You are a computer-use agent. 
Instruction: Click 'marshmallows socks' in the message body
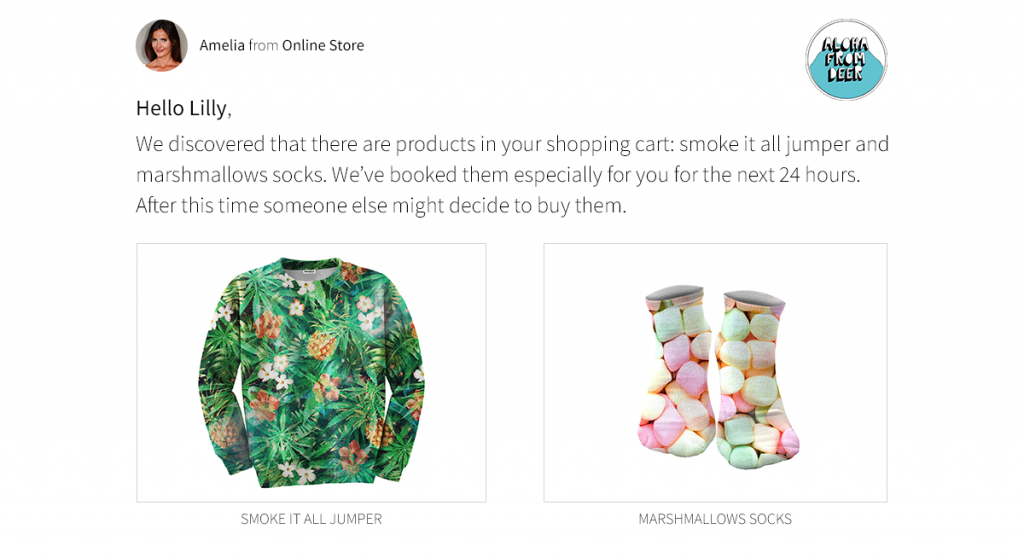[x=231, y=174]
